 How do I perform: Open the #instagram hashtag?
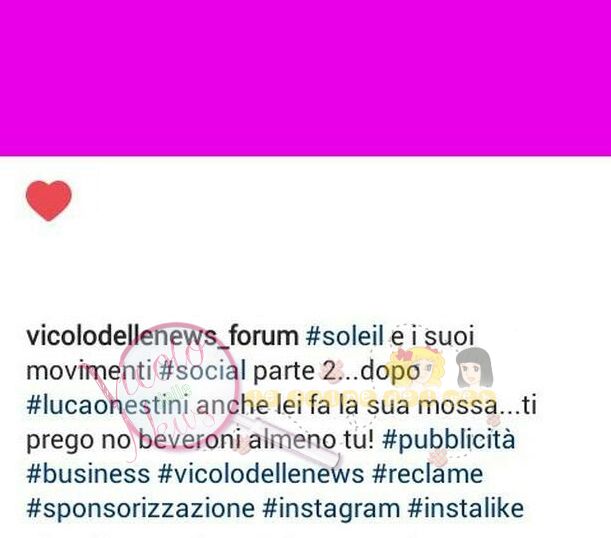(331, 509)
